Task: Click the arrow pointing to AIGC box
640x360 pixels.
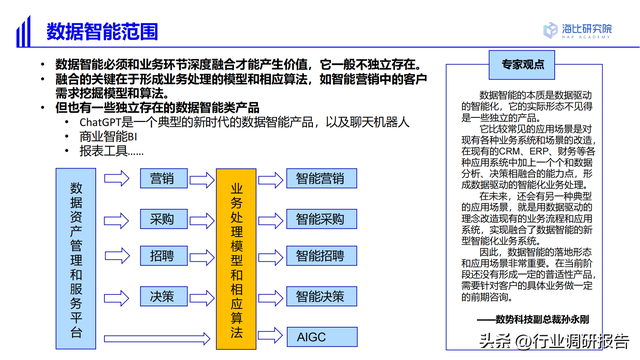Action: click(271, 336)
